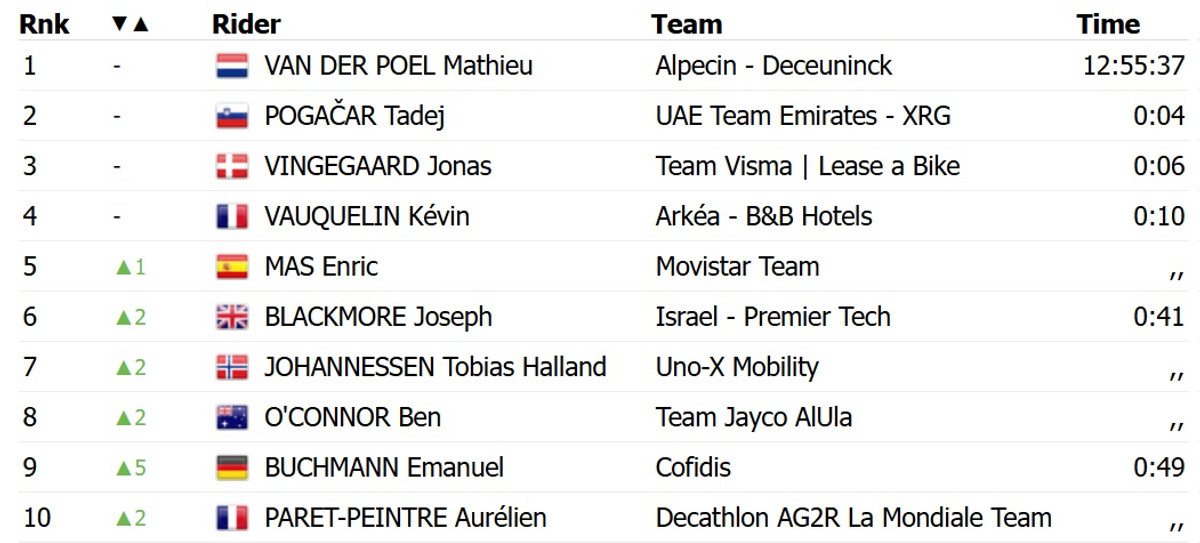The image size is (1200, 543).
Task: Open the UAE Team Emirates - XRG page
Action: pos(803,116)
